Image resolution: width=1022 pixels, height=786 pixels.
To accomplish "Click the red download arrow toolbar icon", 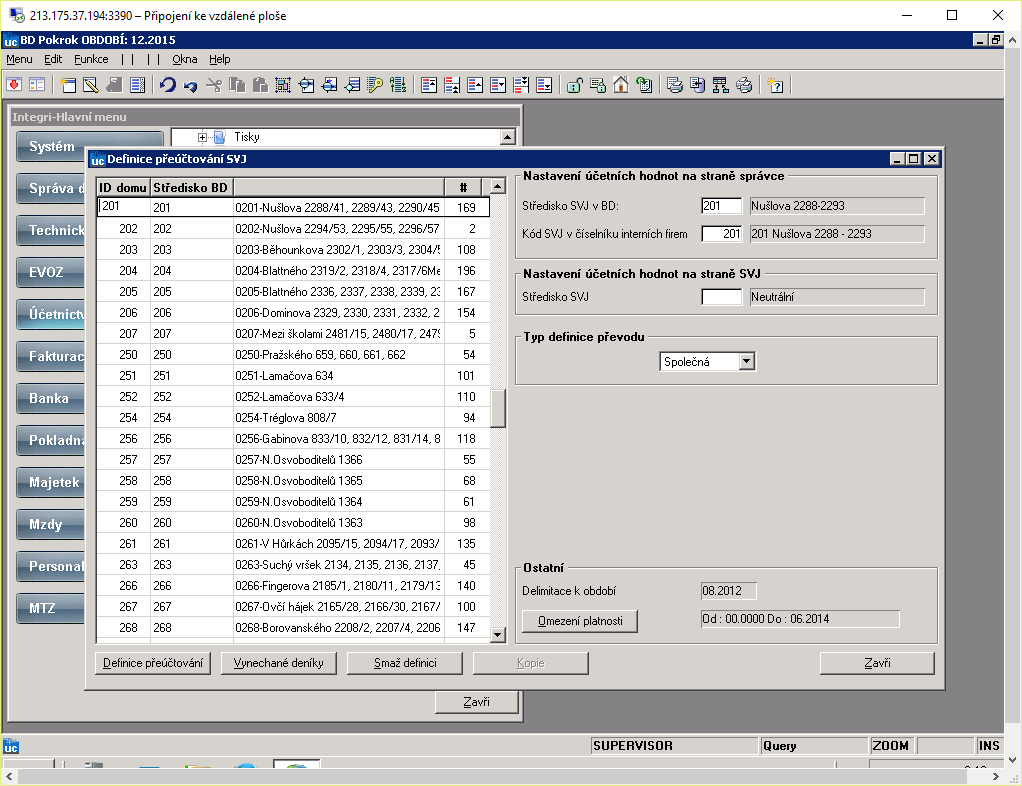I will [14, 85].
